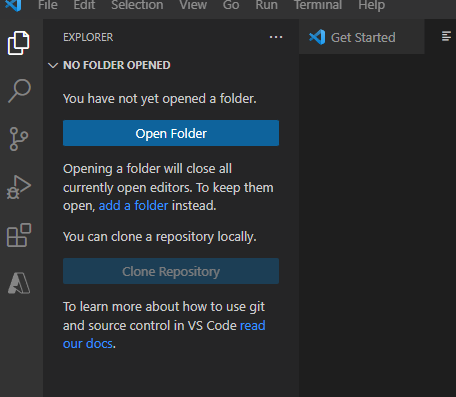
Task: Follow the add a folder link
Action: pyautogui.click(x=133, y=206)
